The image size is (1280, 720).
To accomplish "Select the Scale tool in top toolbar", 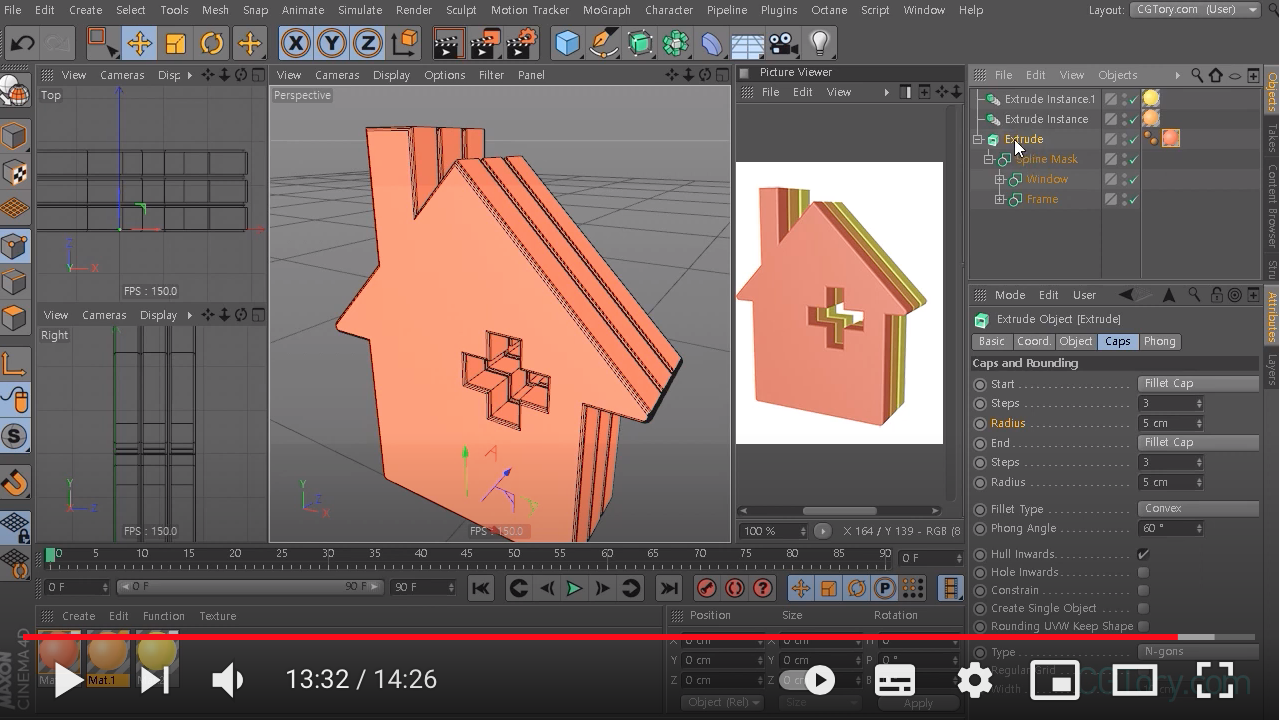I will pos(175,43).
